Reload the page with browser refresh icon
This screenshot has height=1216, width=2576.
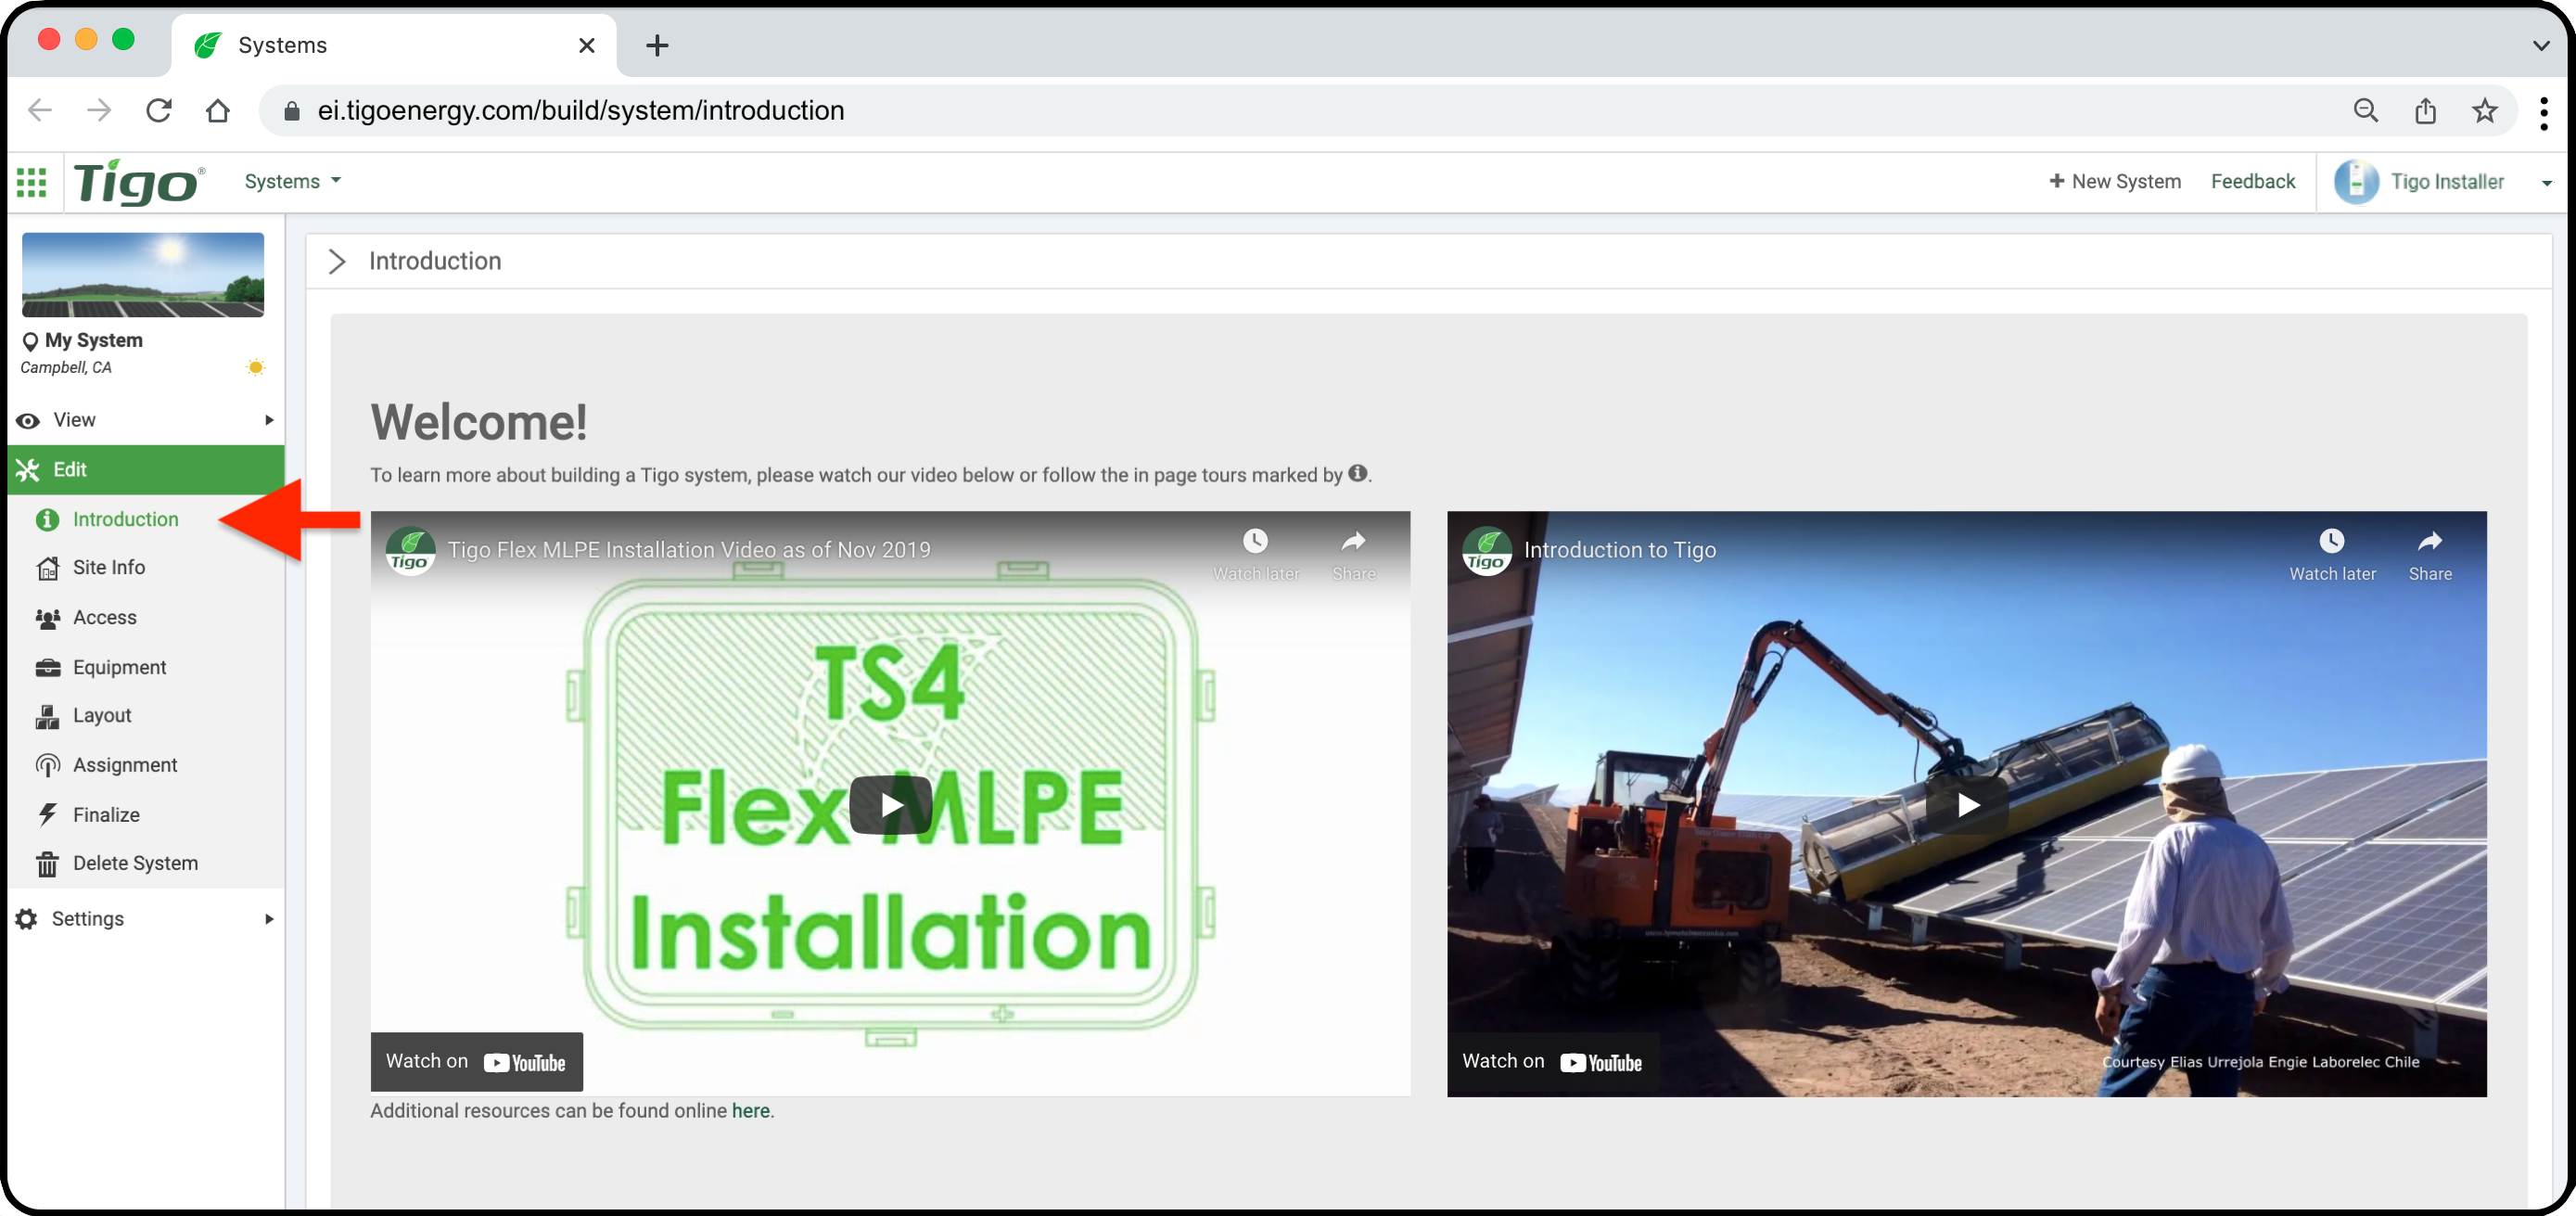click(x=159, y=110)
